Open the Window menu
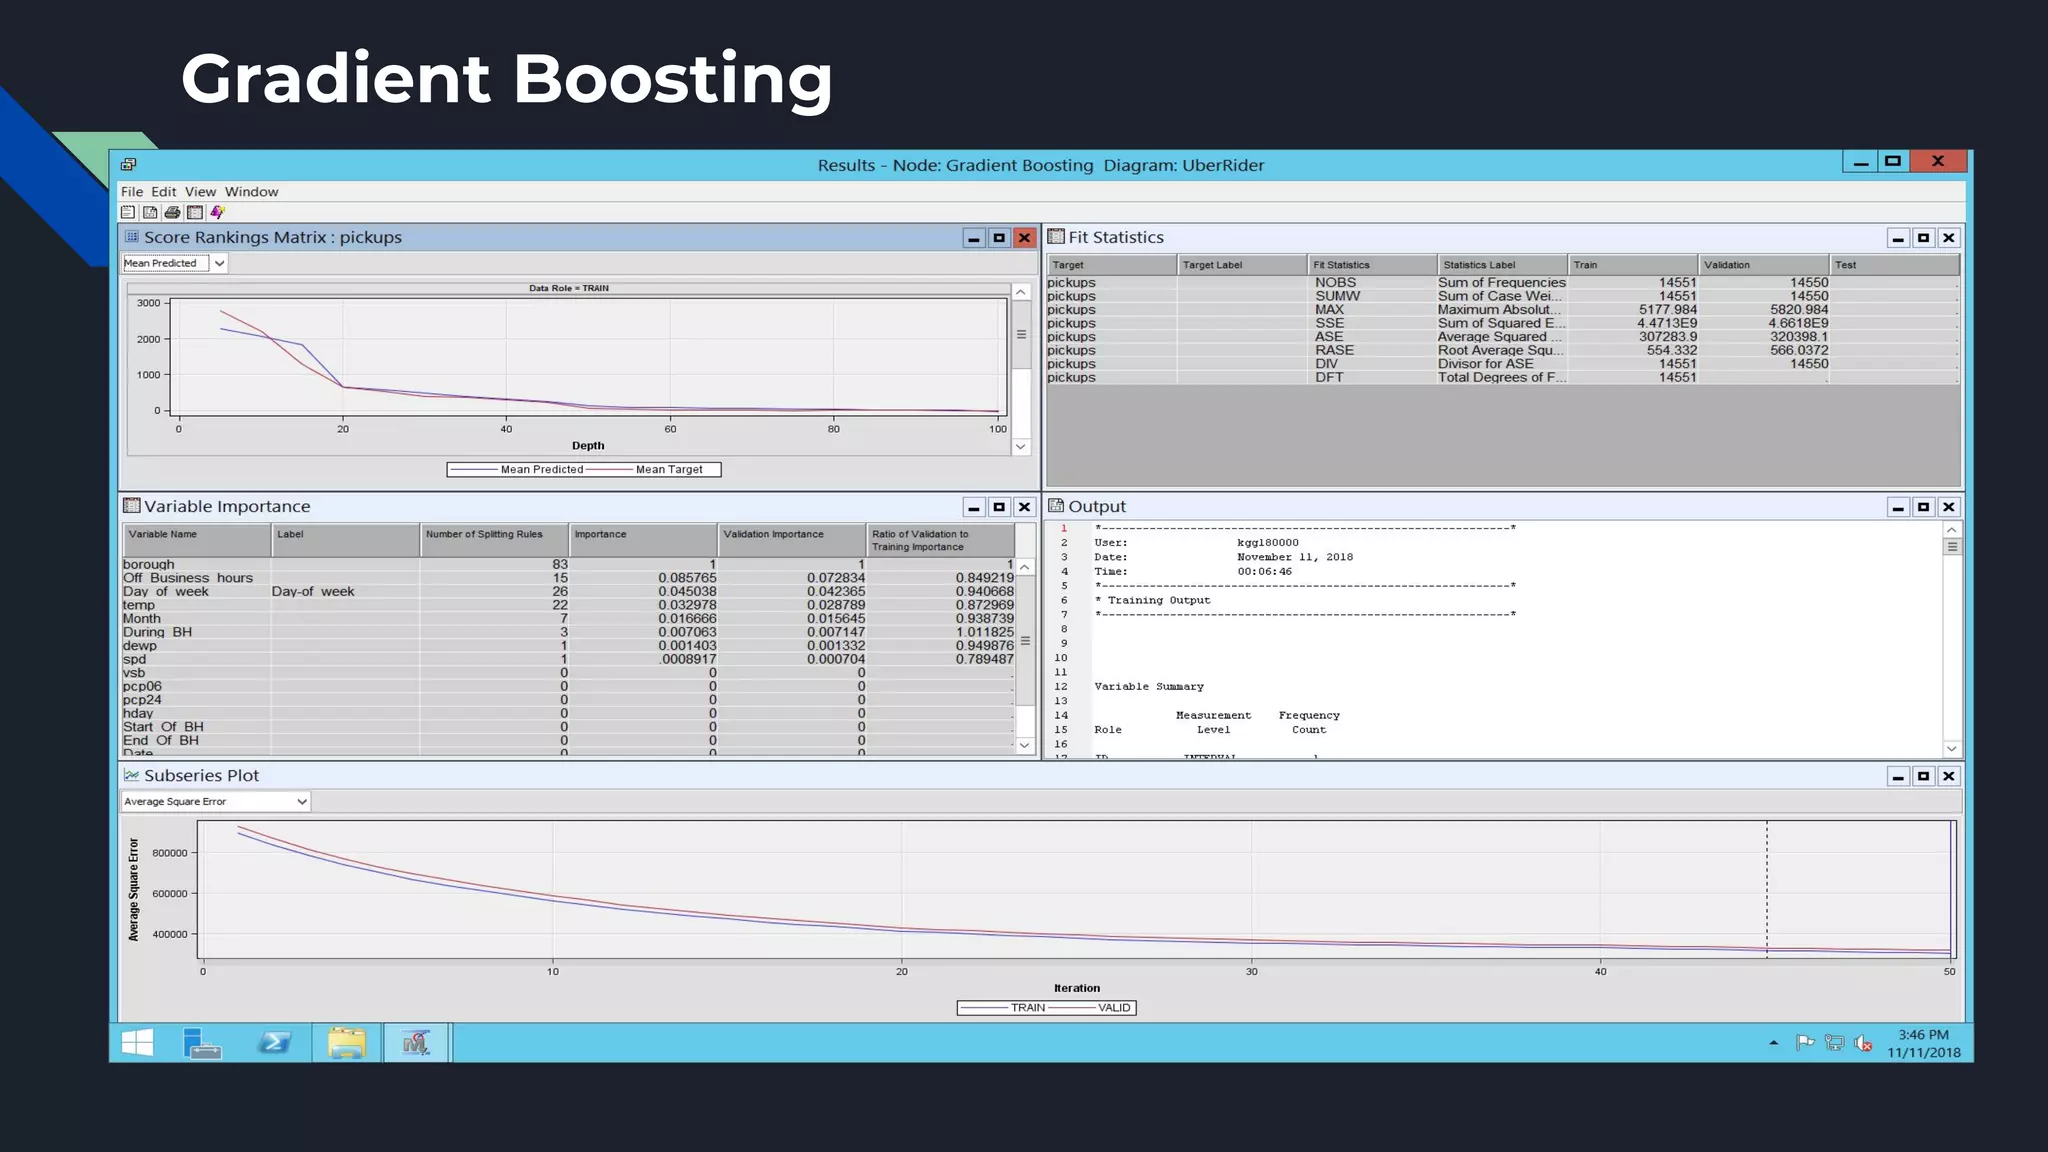Viewport: 2048px width, 1152px height. pyautogui.click(x=251, y=192)
